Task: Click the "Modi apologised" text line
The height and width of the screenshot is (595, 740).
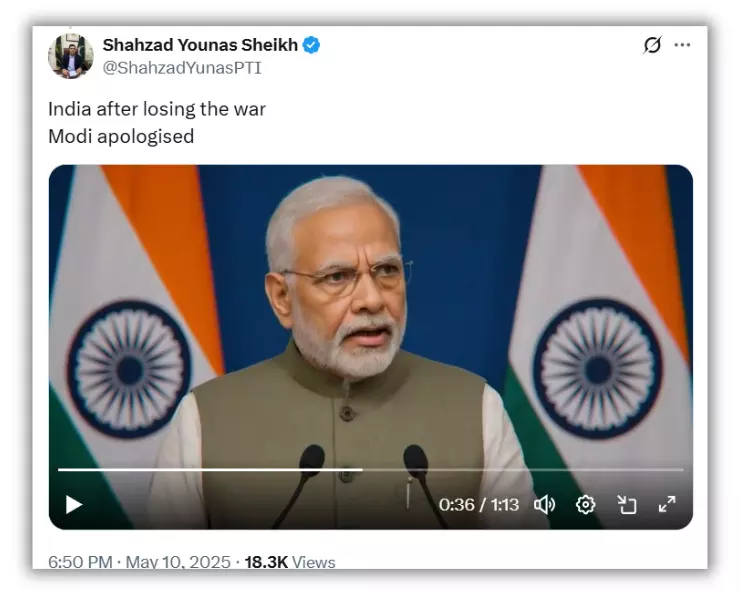Action: [x=121, y=136]
